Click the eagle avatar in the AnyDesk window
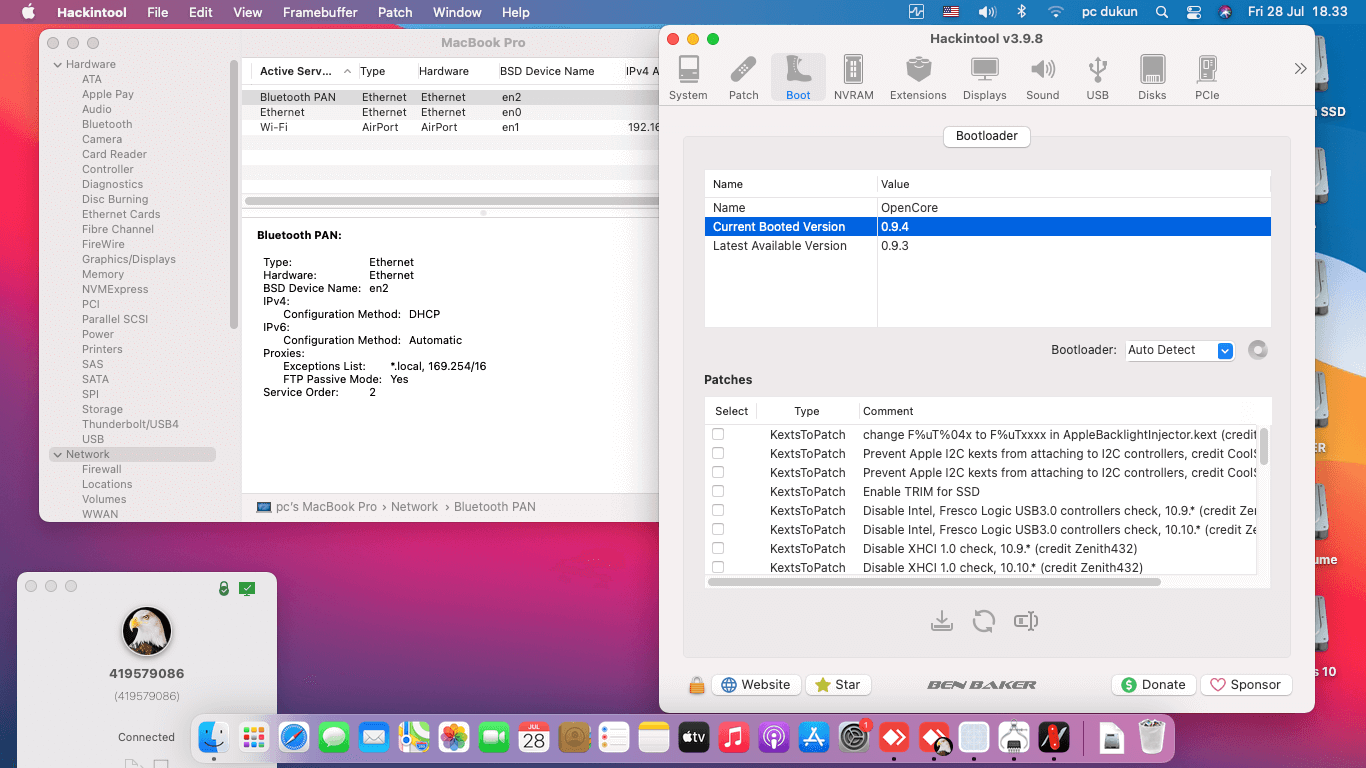Viewport: 1366px width, 768px height. pyautogui.click(x=147, y=631)
